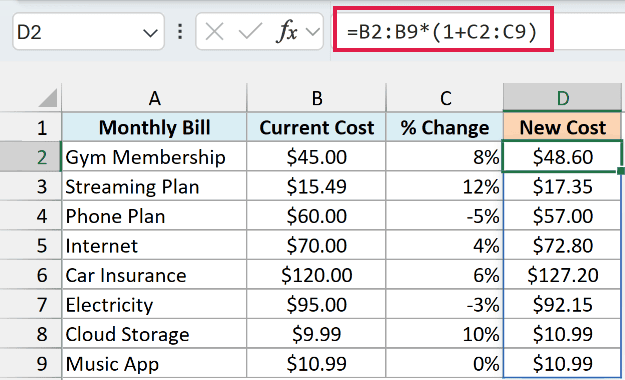Screen dimensions: 625x380
Task: Select the Streaming Plan cell
Action: [x=154, y=186]
